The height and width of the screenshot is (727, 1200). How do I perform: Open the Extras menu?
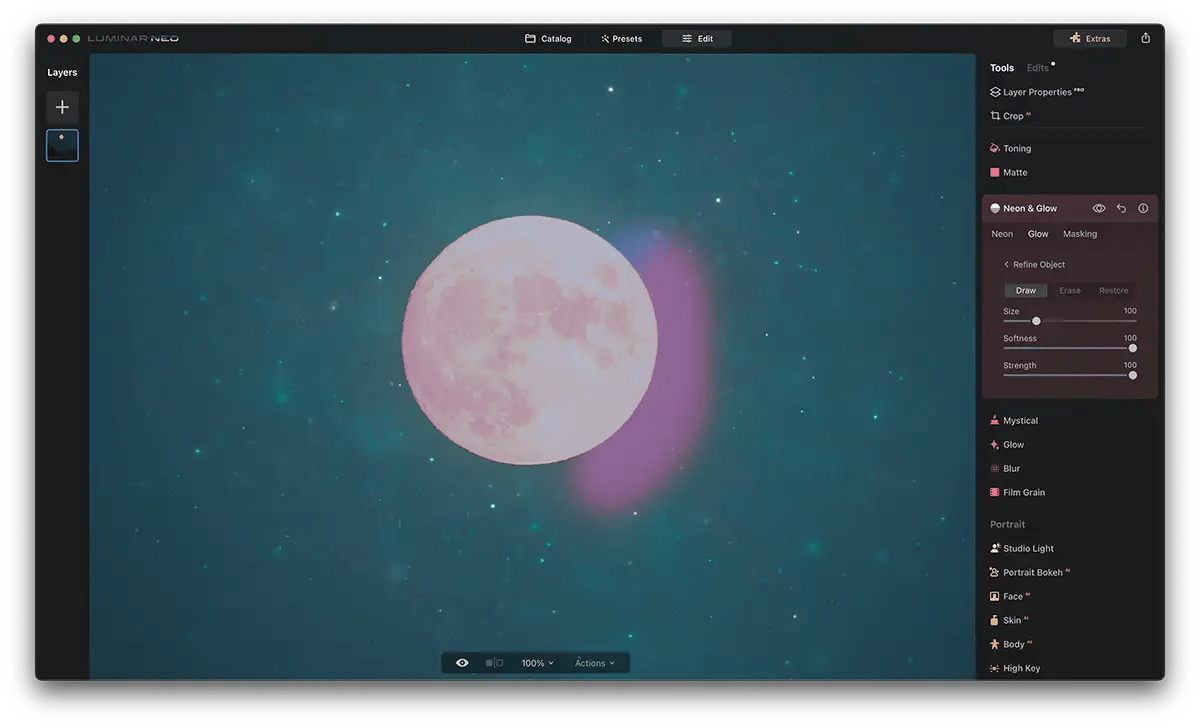1090,39
